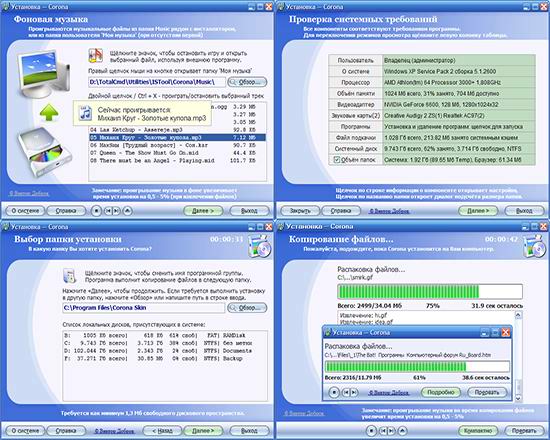
Task: Go to previous track in compact install window
Action: click(346, 392)
